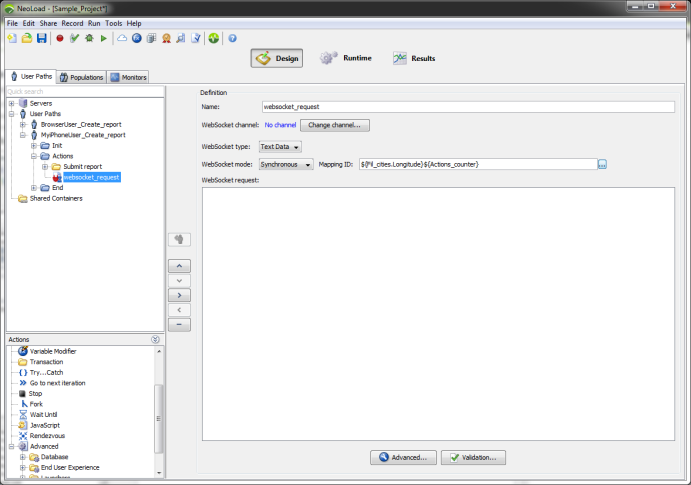The height and width of the screenshot is (485, 691).
Task: Switch to Results mode
Action: 413,58
